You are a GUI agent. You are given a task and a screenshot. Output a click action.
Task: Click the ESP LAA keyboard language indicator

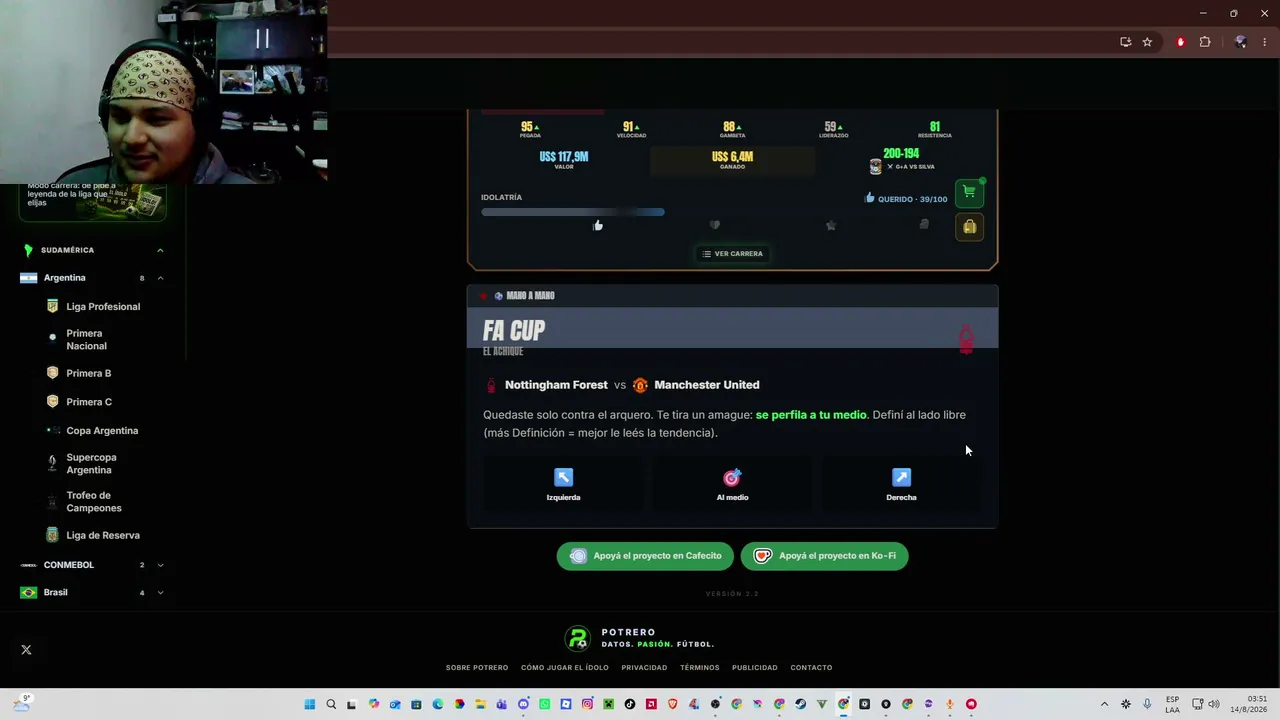click(1172, 704)
